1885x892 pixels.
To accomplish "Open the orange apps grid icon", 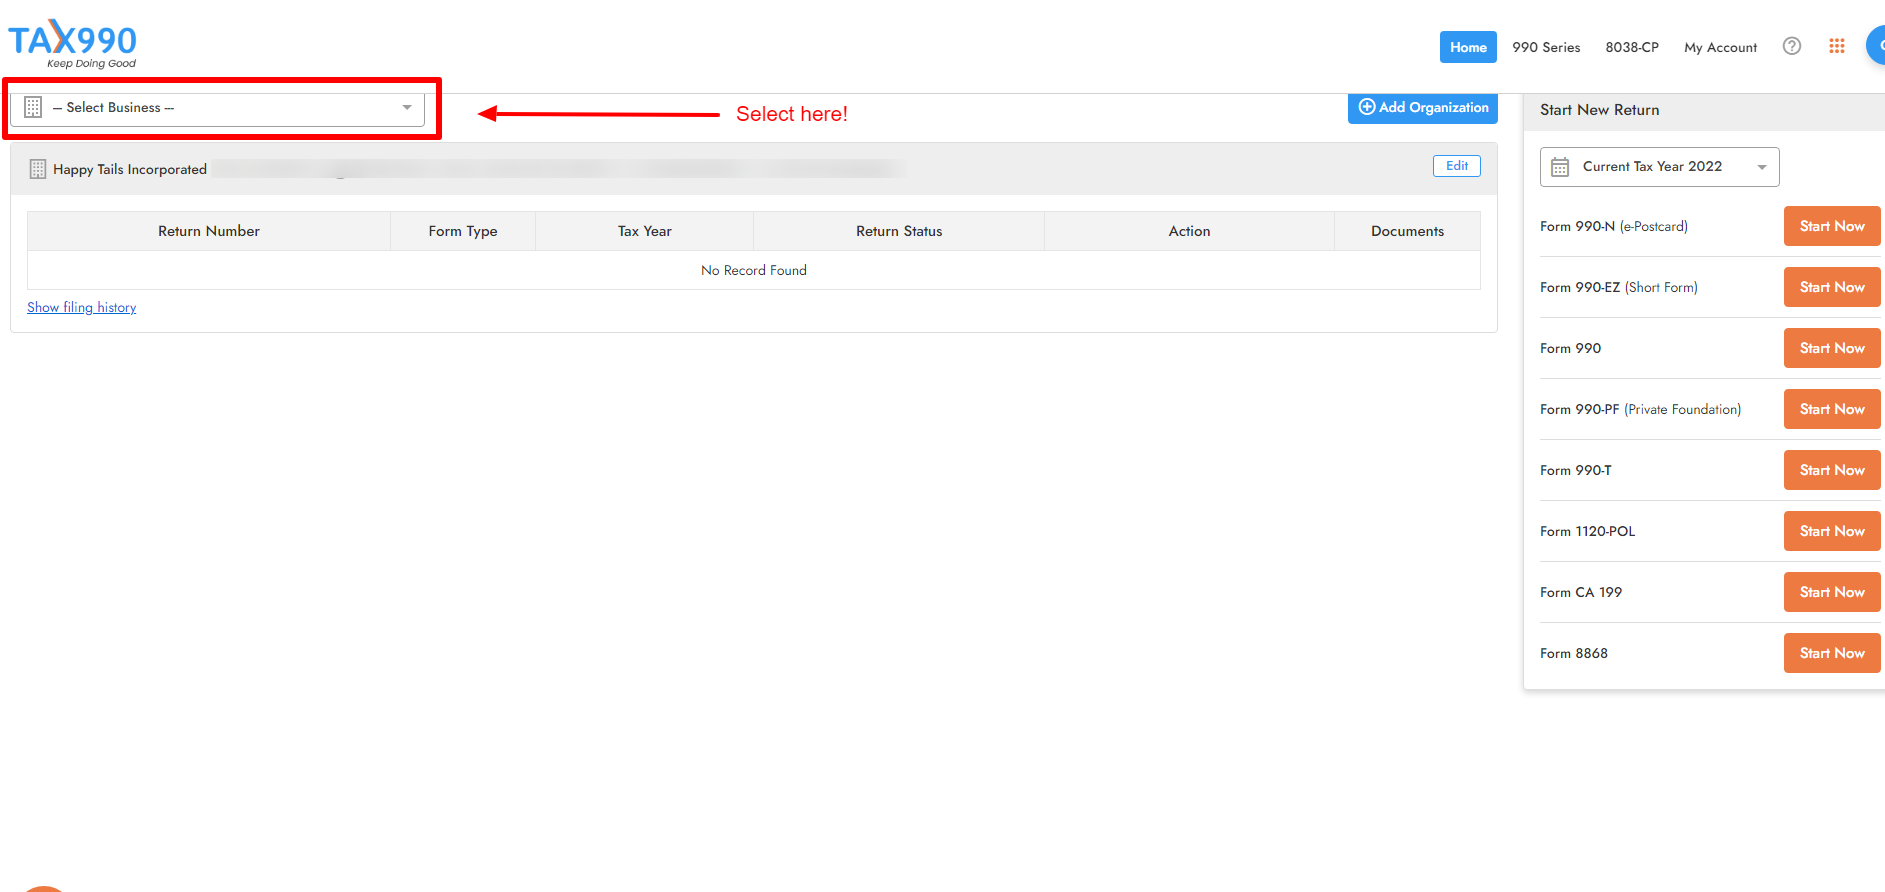I will tap(1837, 46).
